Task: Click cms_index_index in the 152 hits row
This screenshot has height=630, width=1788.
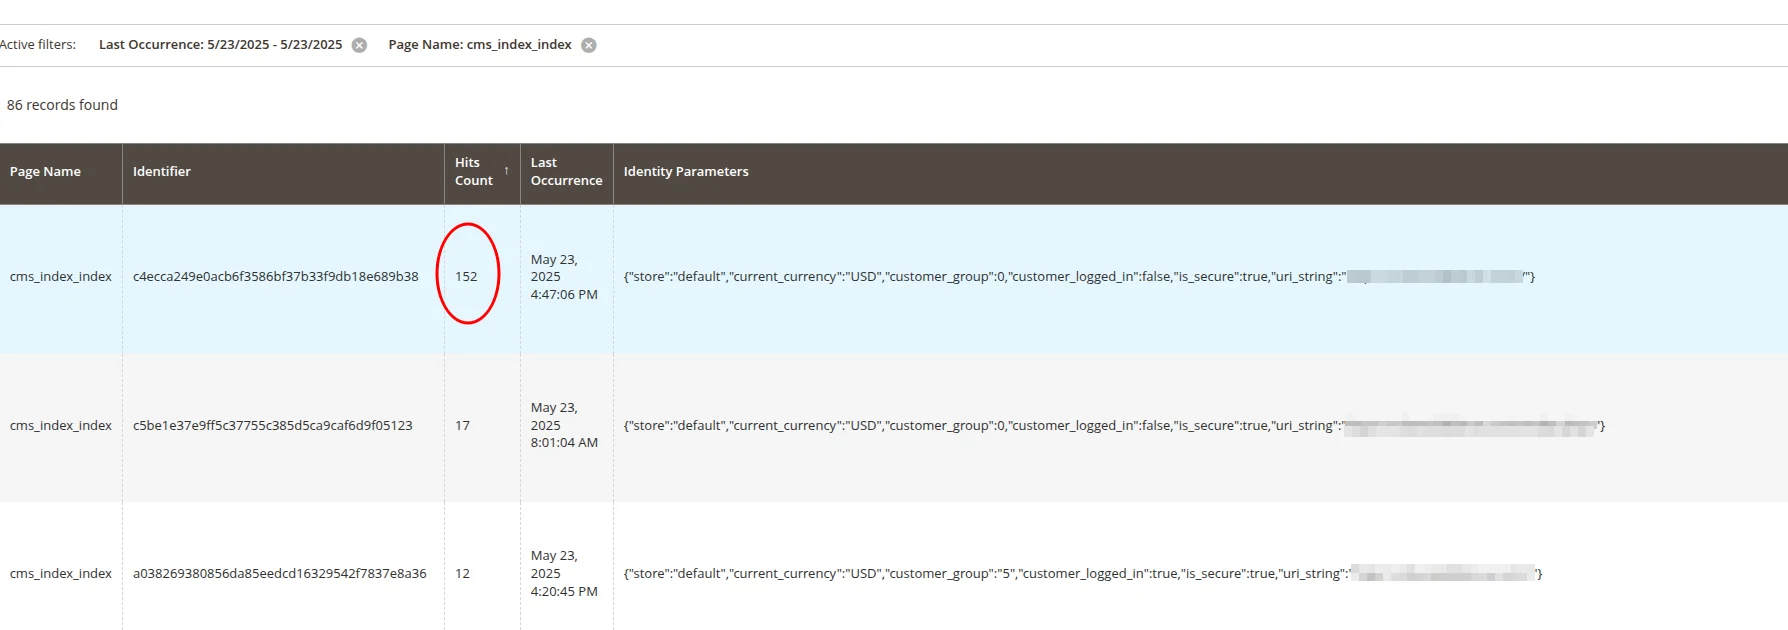Action: pyautogui.click(x=61, y=277)
